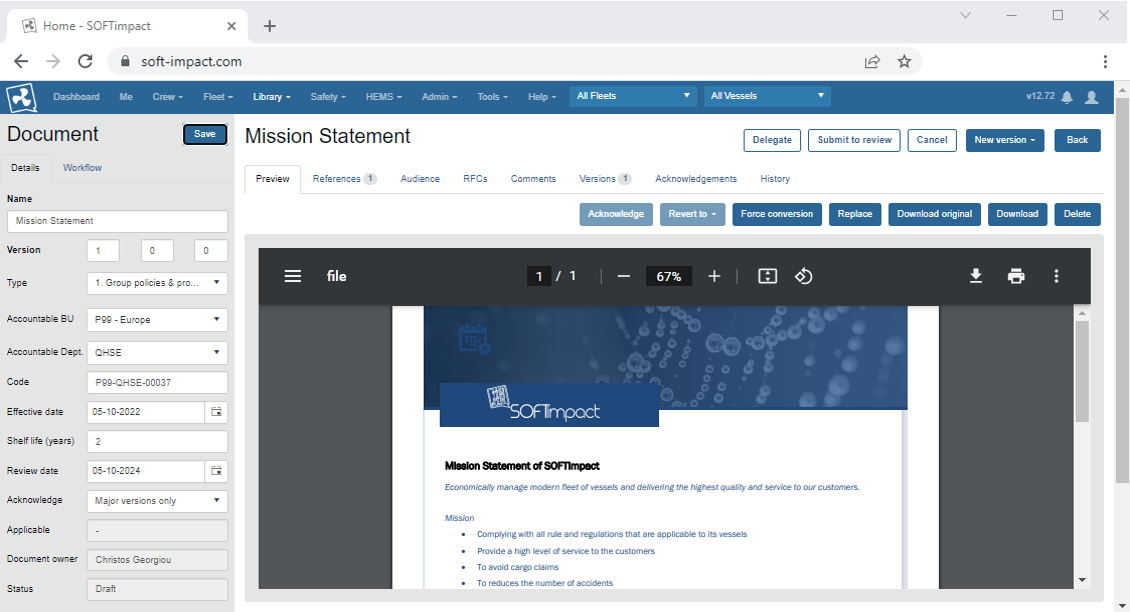Go to Dashboard

76,97
